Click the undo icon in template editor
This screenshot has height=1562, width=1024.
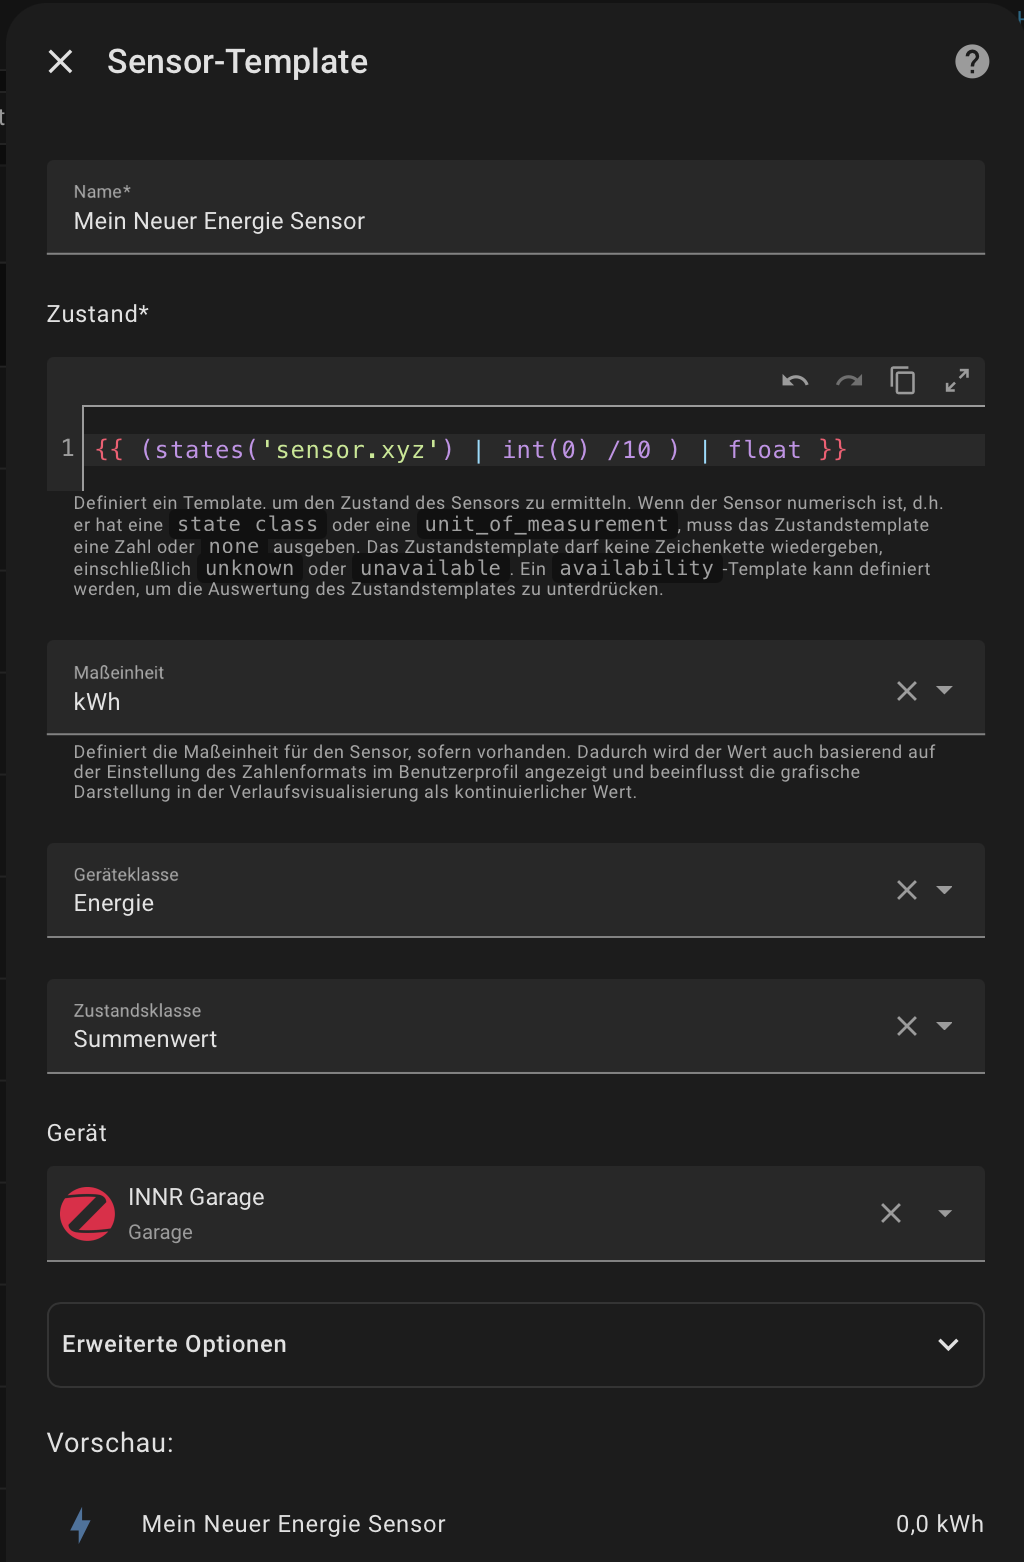795,381
